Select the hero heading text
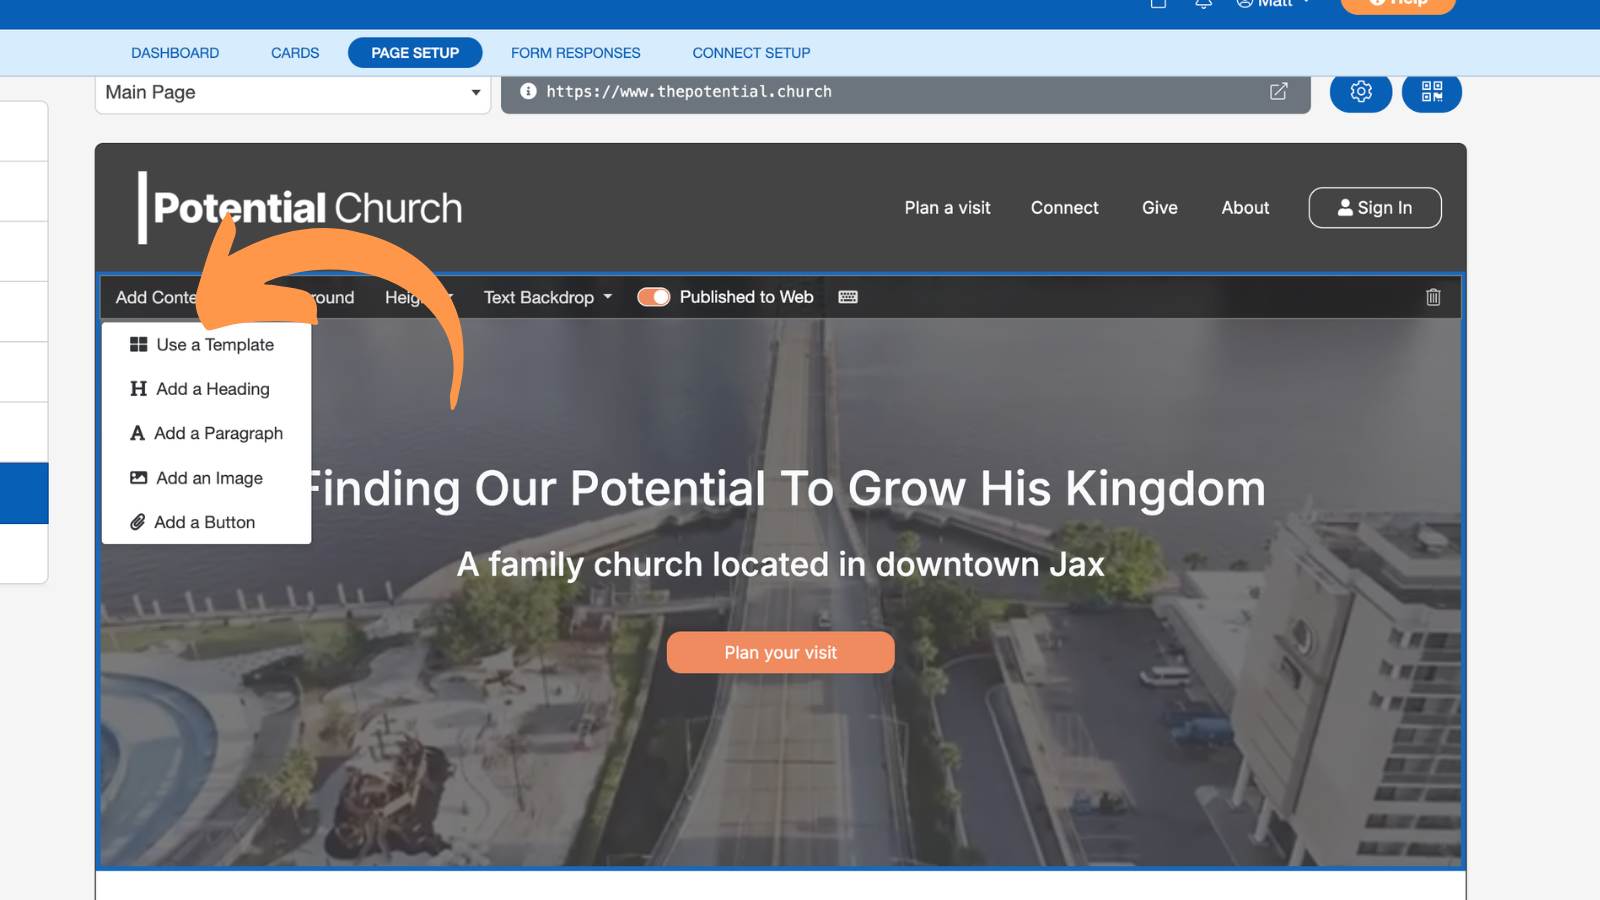Image resolution: width=1600 pixels, height=900 pixels. coord(784,489)
